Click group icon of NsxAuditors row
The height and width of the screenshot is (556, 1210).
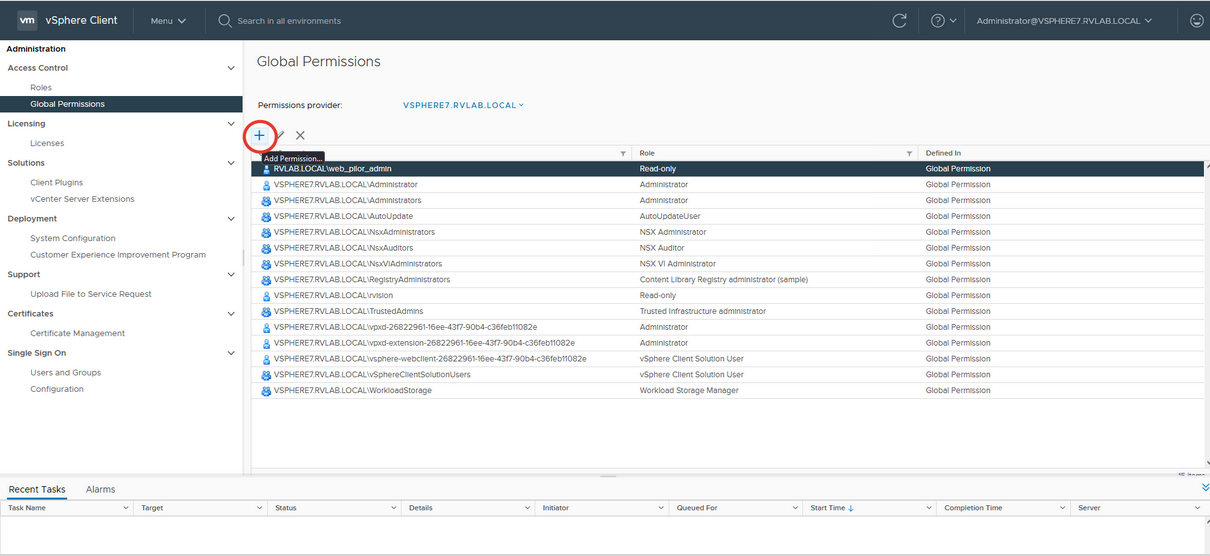tap(266, 248)
